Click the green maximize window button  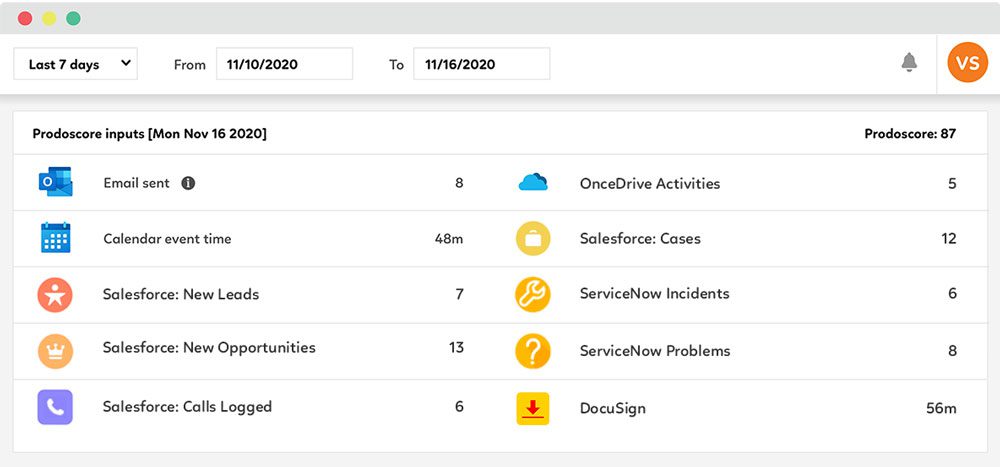(x=73, y=19)
